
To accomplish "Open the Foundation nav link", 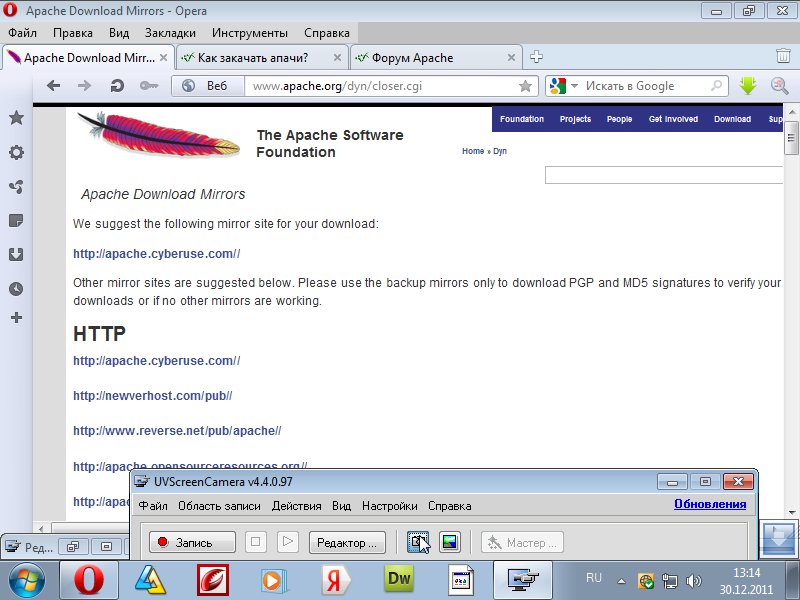I will coord(521,119).
